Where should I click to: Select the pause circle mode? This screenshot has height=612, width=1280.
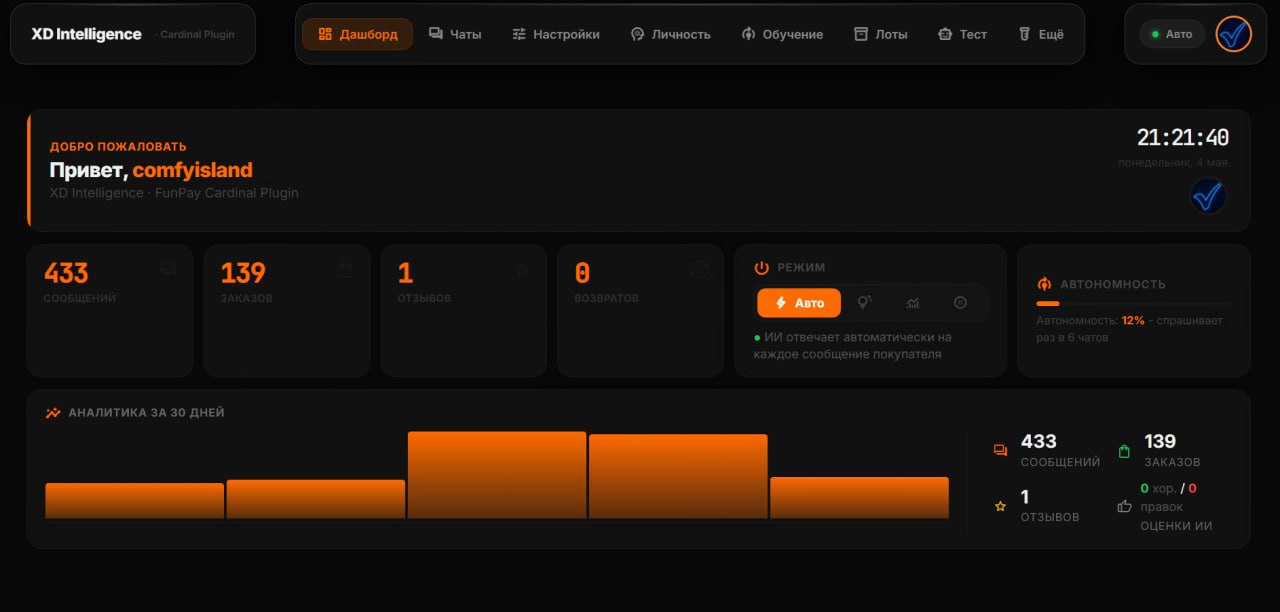[x=960, y=303]
